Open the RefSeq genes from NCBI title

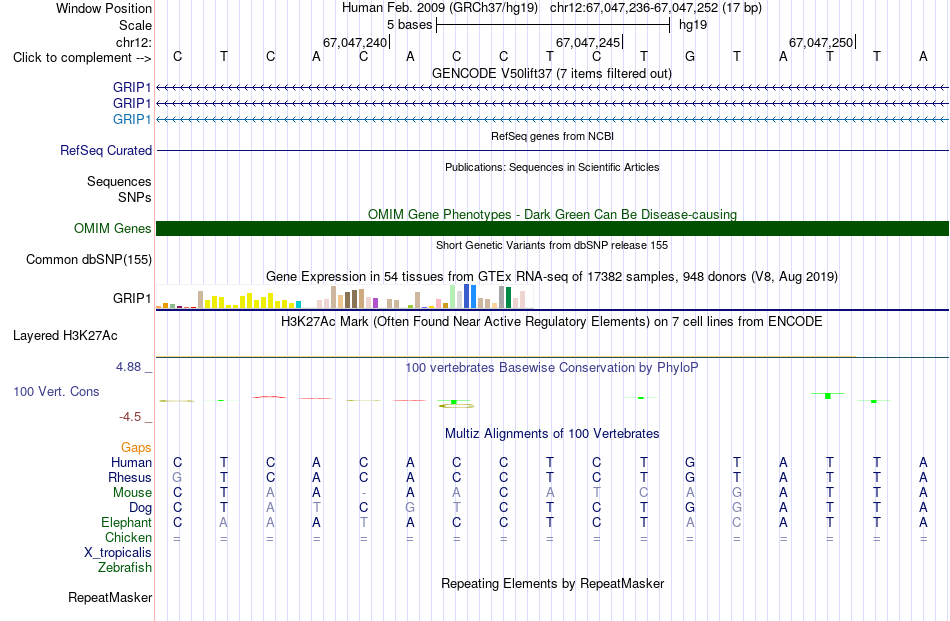point(552,136)
